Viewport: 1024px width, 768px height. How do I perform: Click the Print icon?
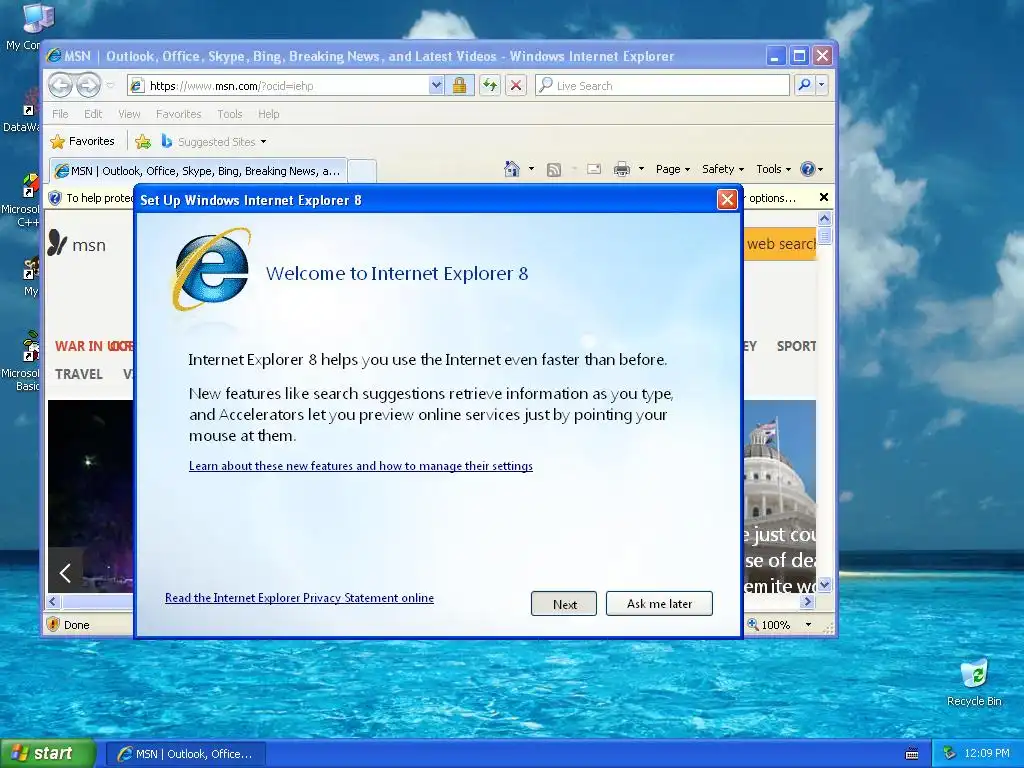pos(621,170)
